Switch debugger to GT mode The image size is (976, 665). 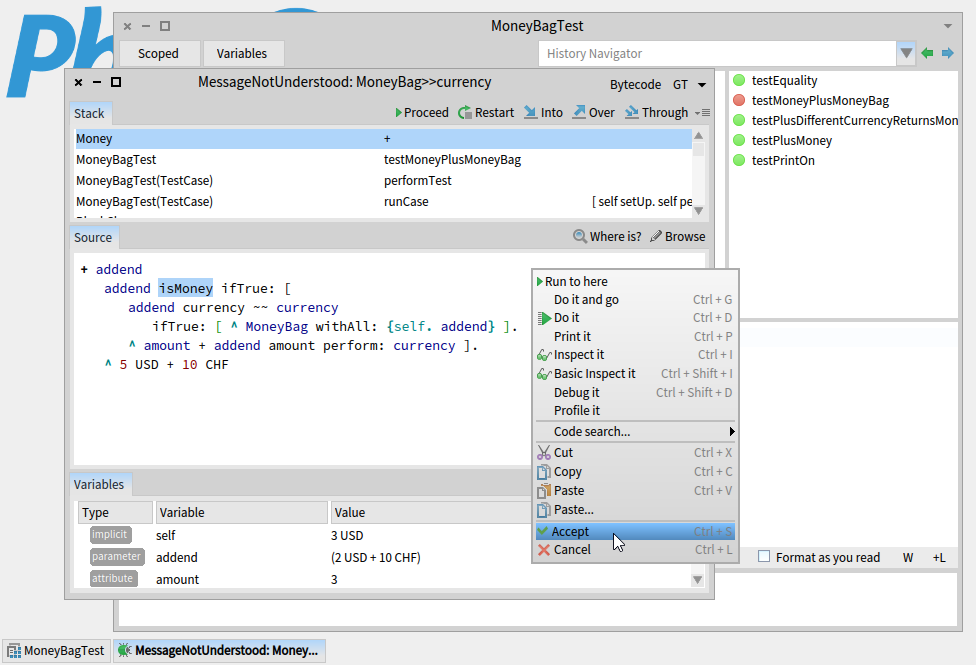pyautogui.click(x=680, y=85)
